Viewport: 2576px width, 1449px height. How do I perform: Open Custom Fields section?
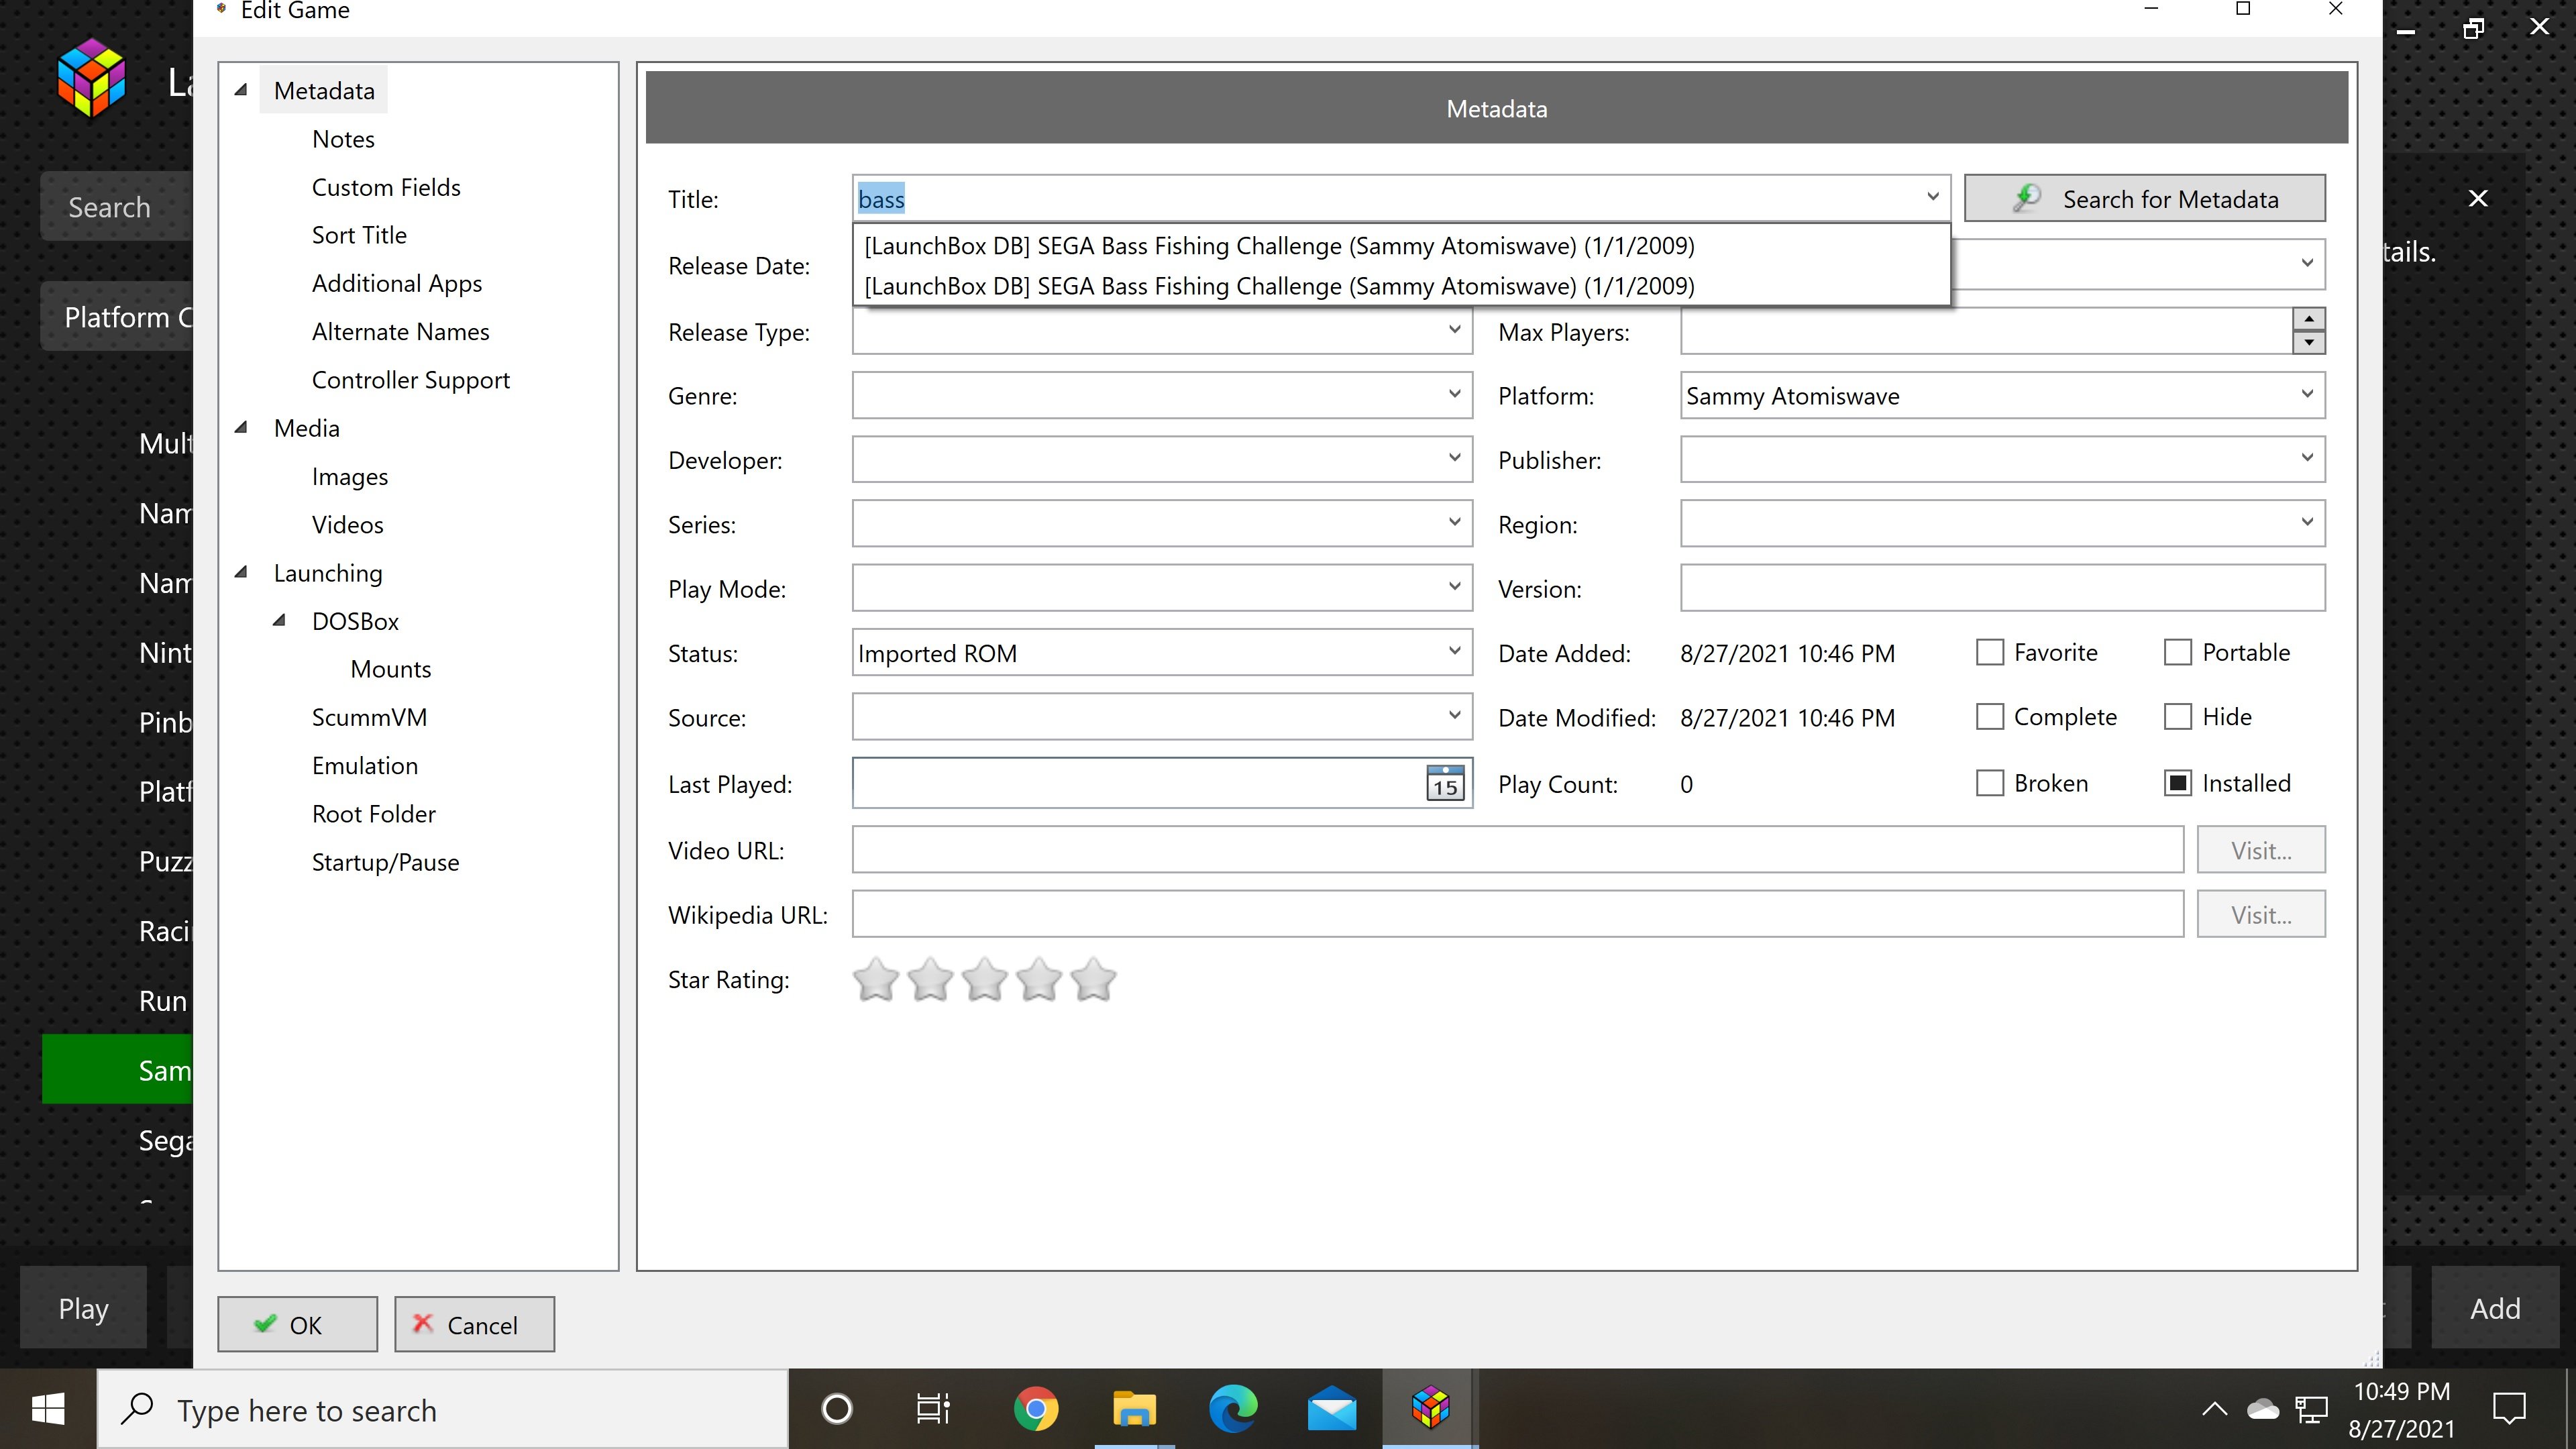pyautogui.click(x=386, y=187)
